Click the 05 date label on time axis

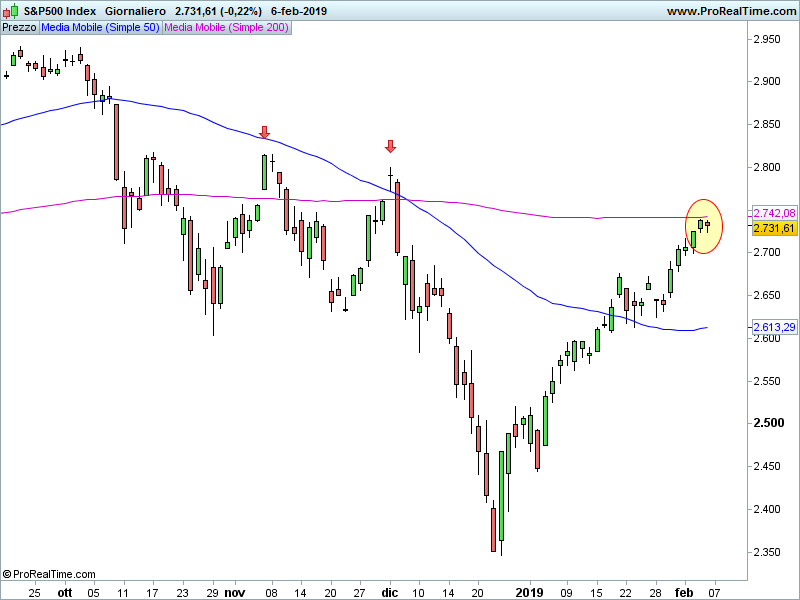click(x=93, y=593)
